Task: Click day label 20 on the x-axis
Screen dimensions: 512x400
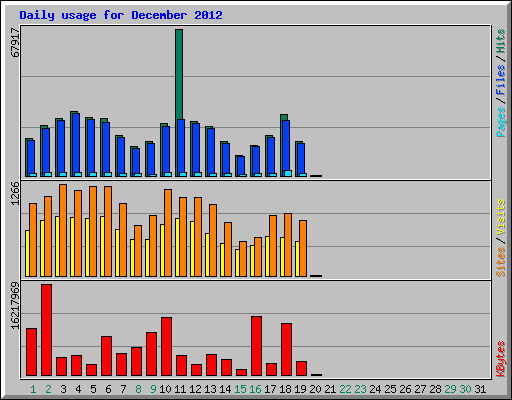Action: click(x=315, y=389)
